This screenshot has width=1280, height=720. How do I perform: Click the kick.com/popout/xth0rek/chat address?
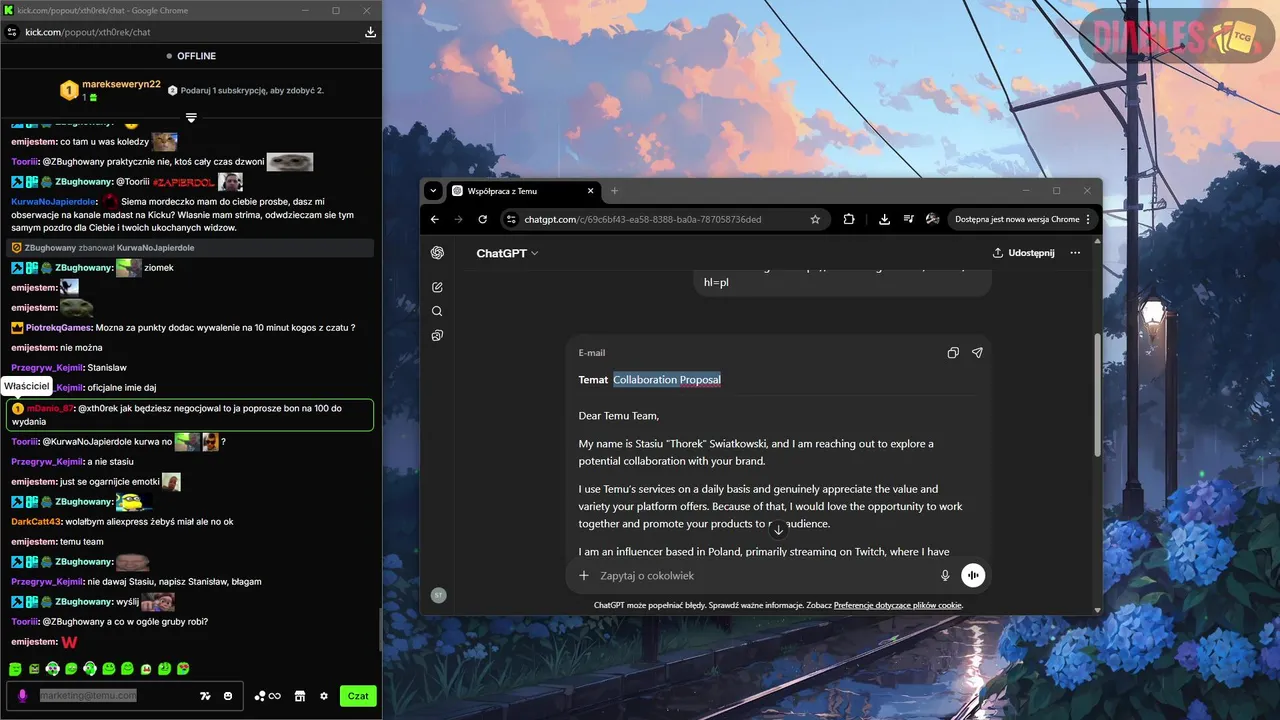[87, 32]
